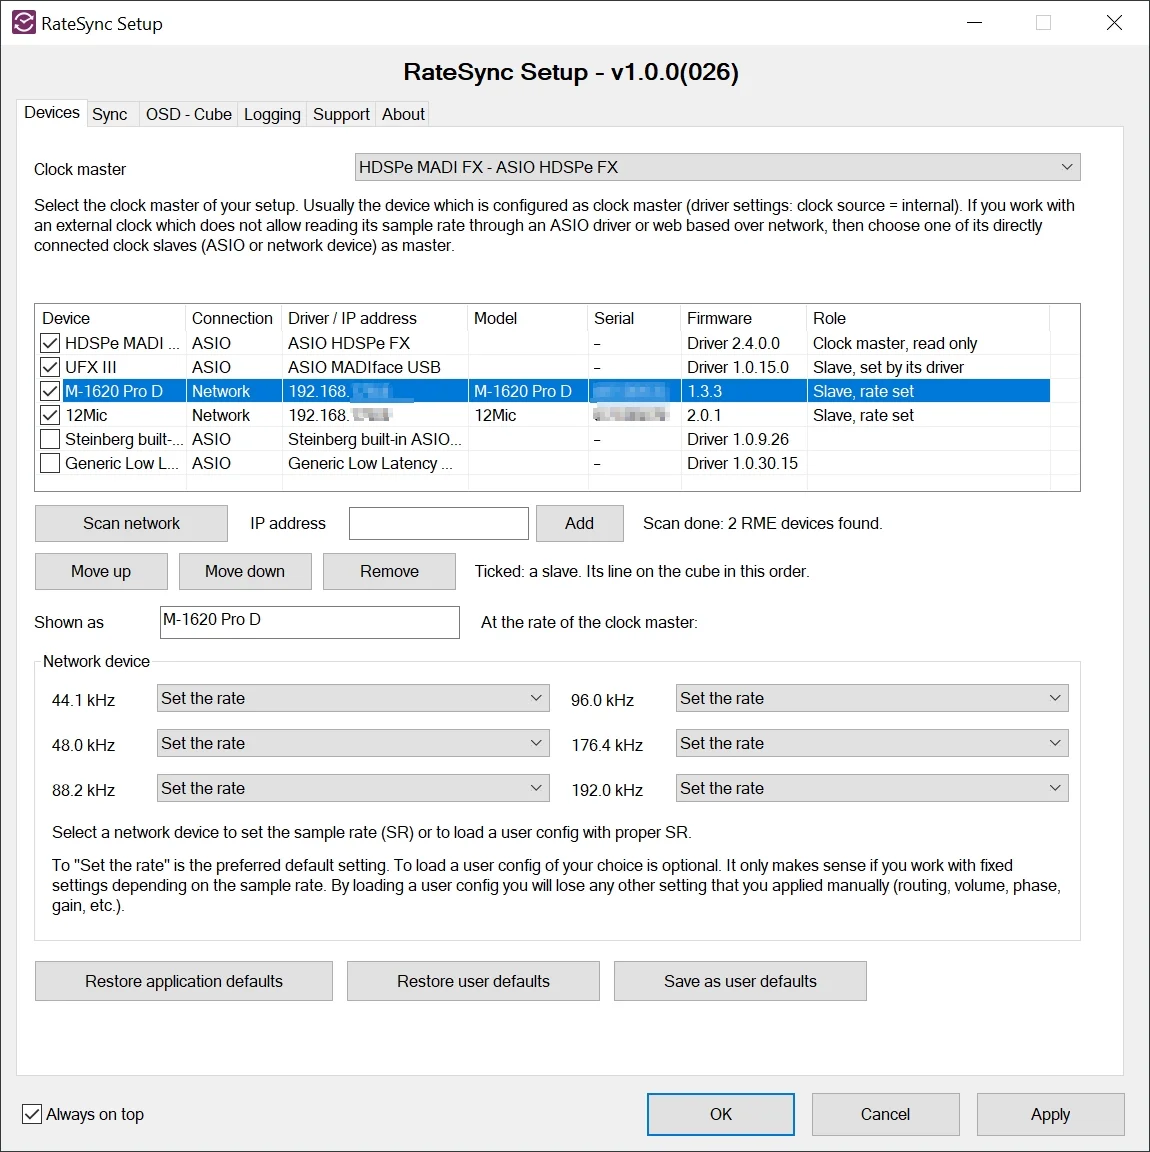
Task: Select the Devices tab
Action: click(51, 113)
